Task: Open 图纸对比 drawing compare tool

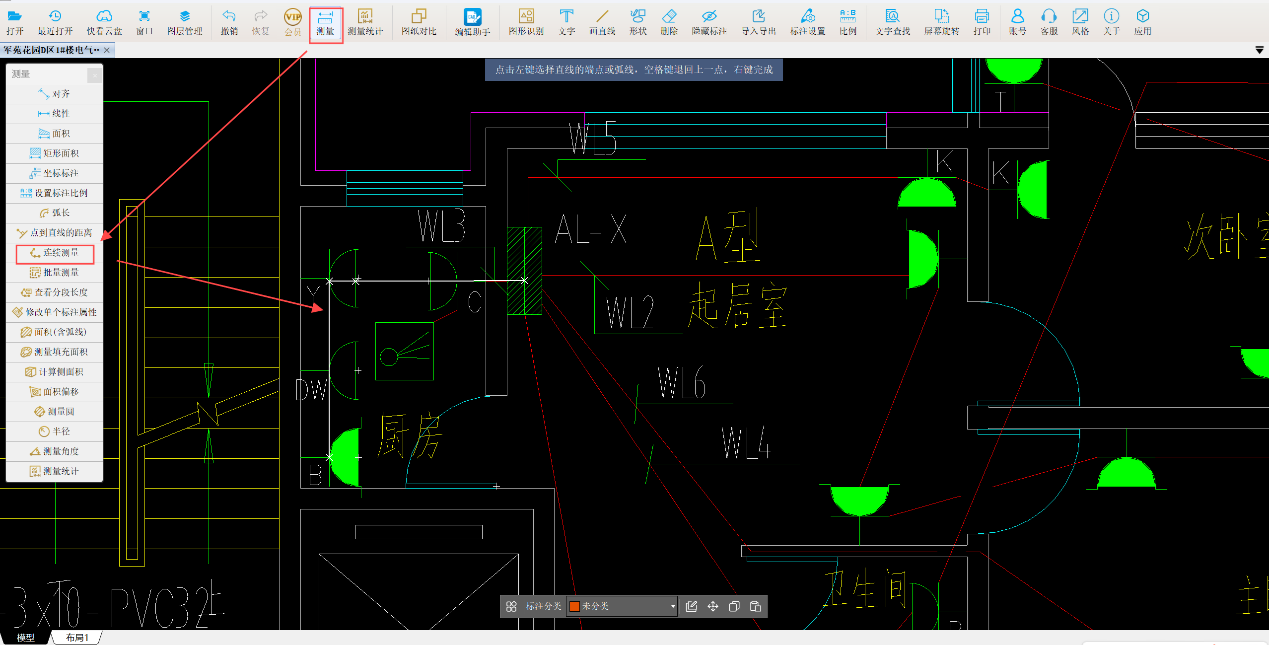Action: coord(418,21)
